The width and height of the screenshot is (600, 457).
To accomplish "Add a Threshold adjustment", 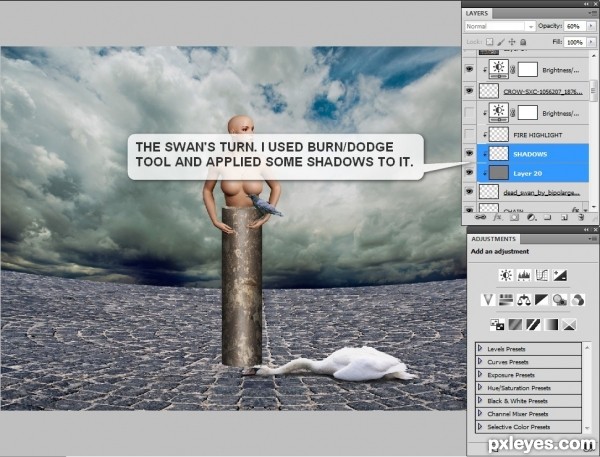I will point(533,325).
